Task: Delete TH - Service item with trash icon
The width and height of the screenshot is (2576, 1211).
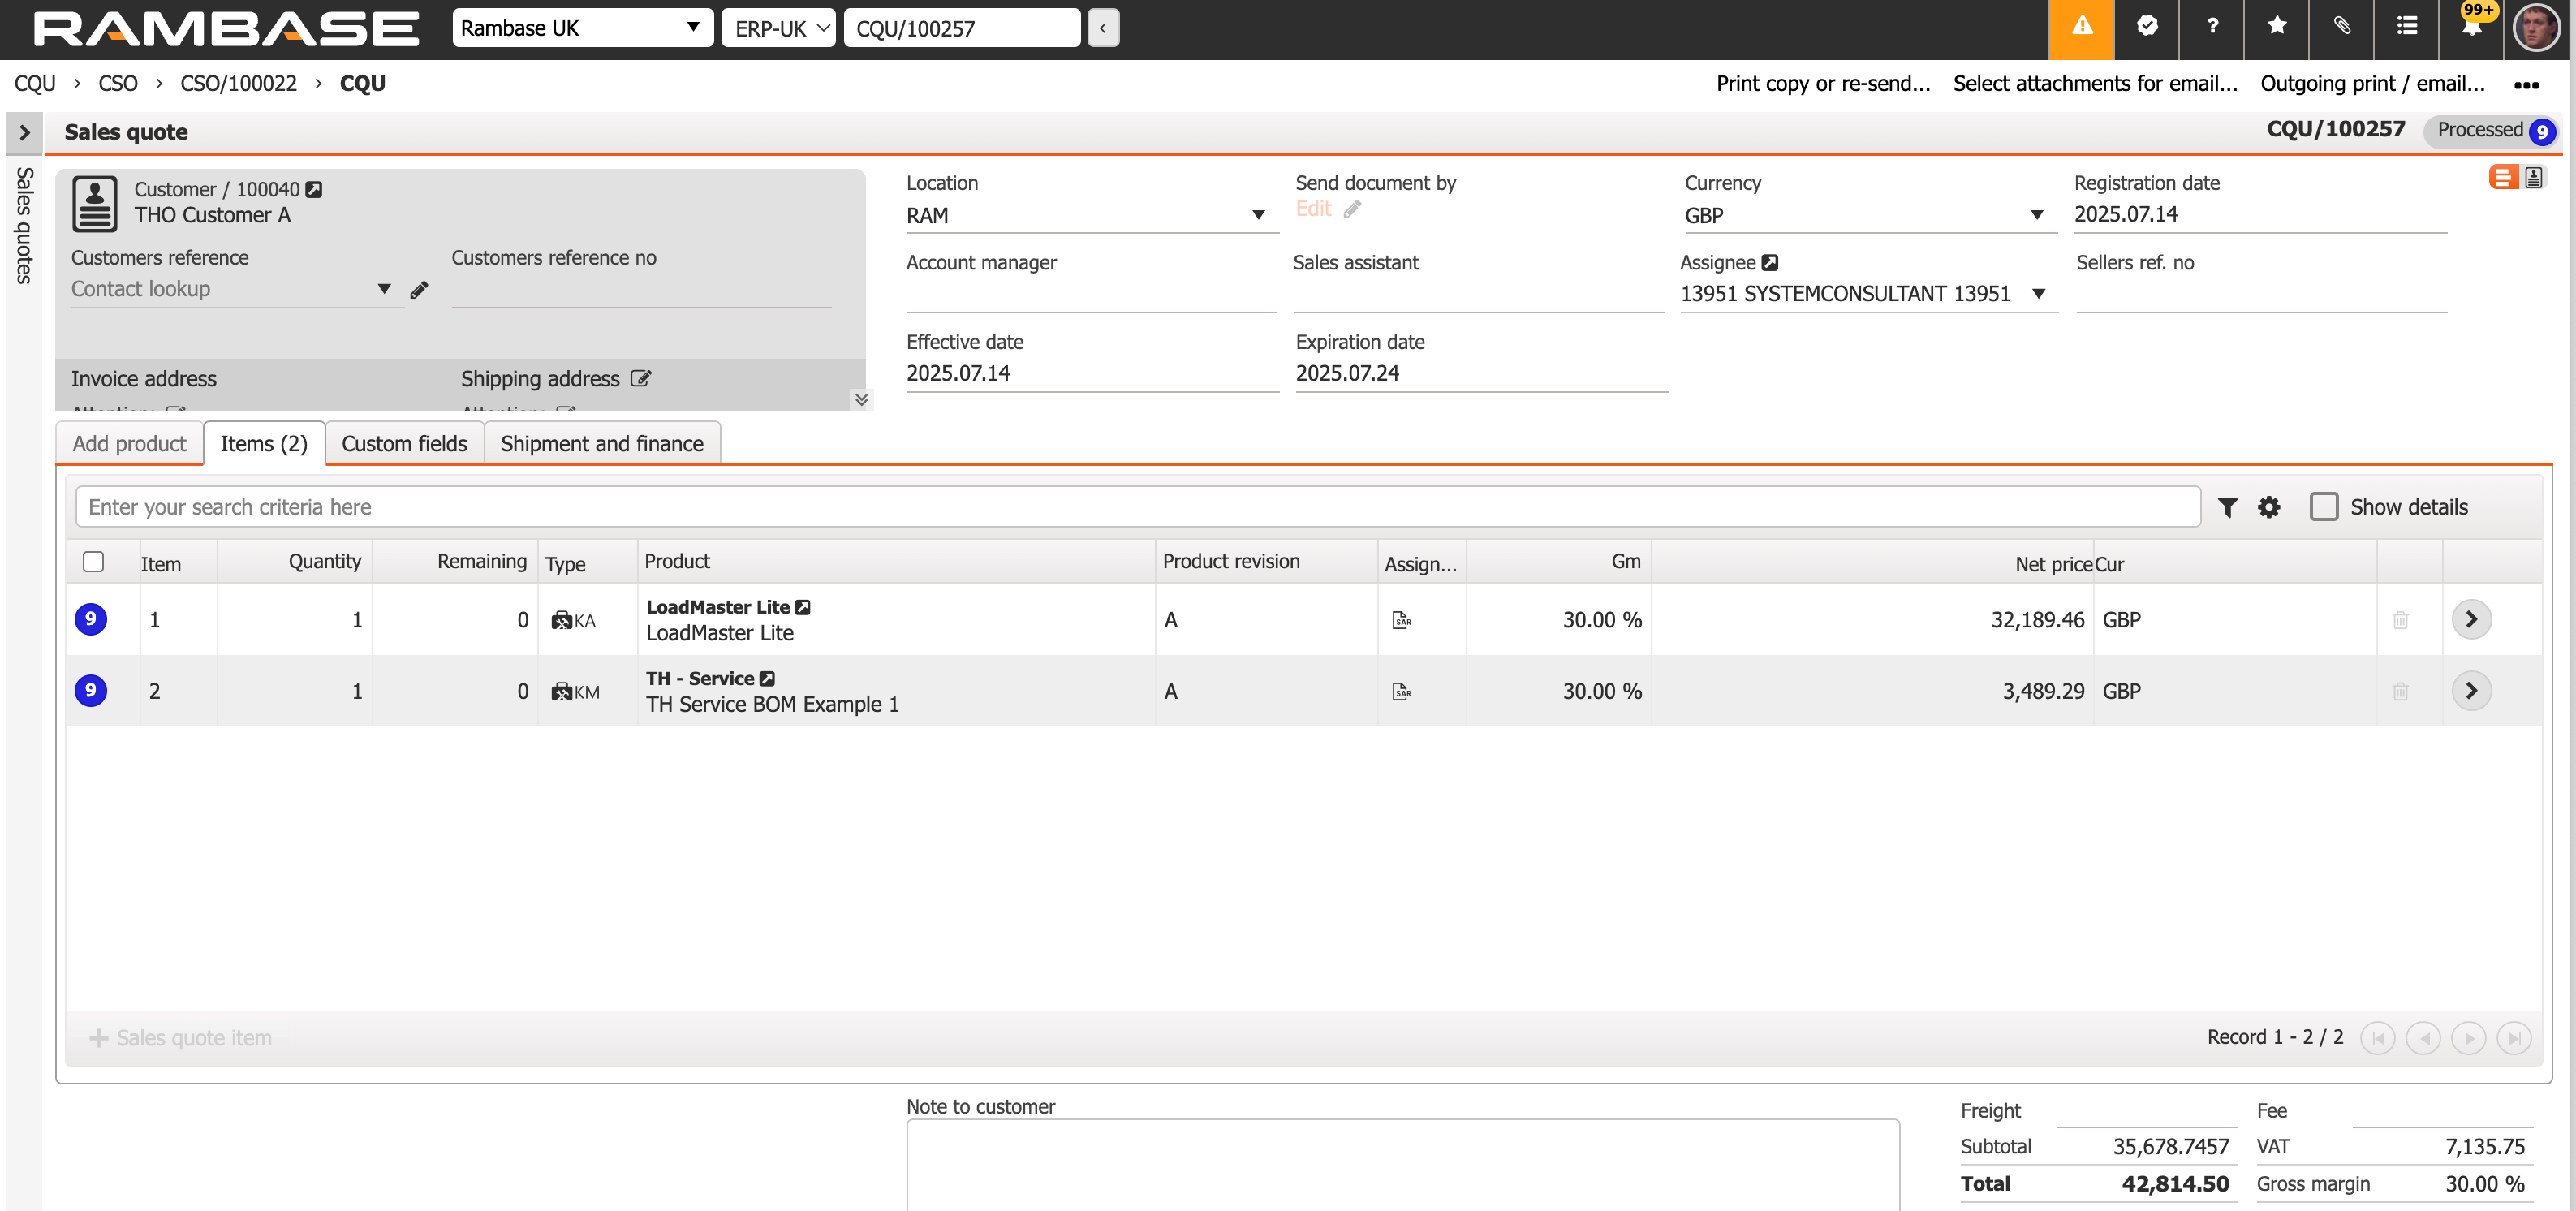Action: click(2400, 692)
